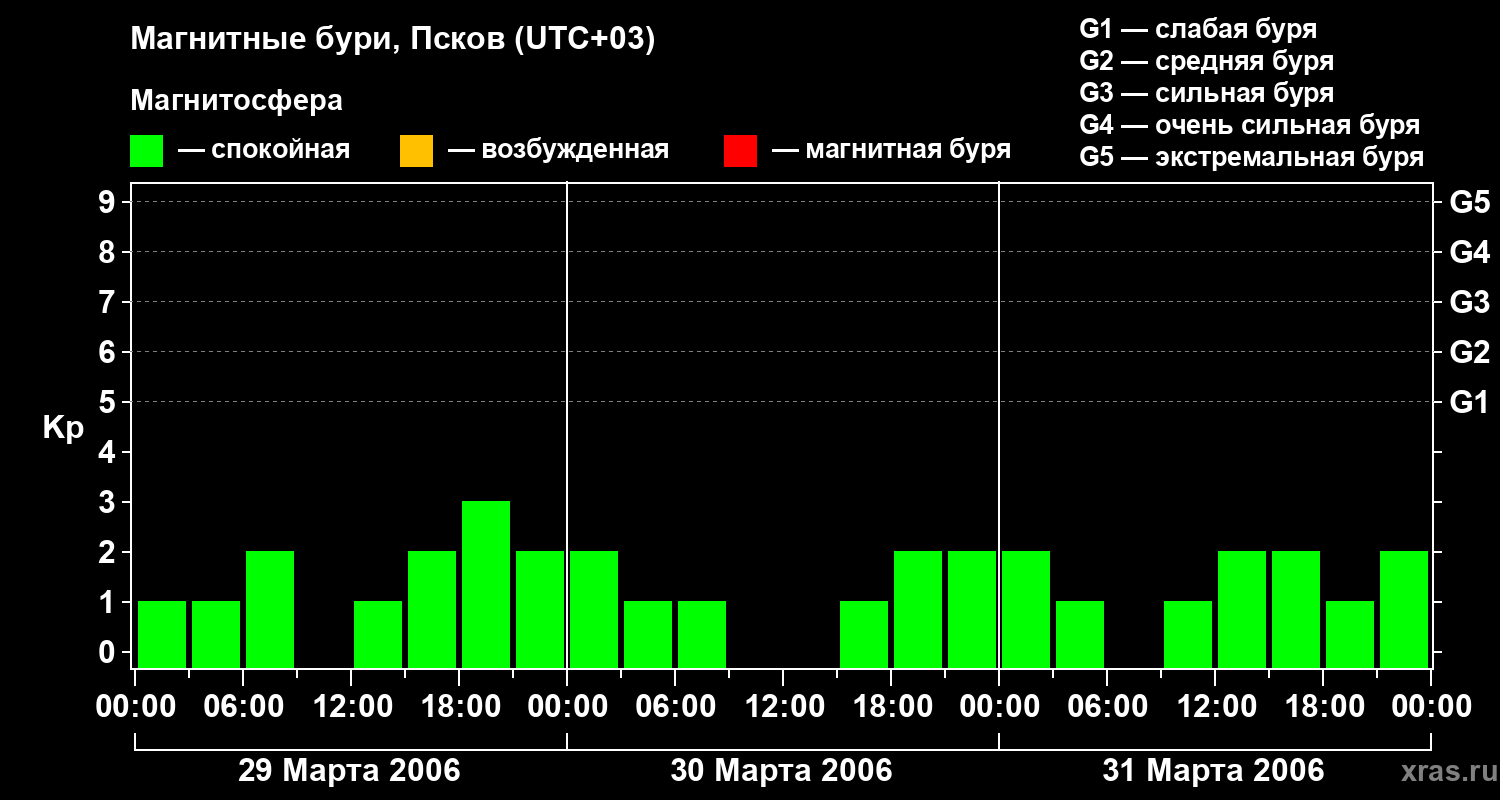
Task: Click the right-axis 'G5' label at Kp 9
Action: pyautogui.click(x=1469, y=202)
